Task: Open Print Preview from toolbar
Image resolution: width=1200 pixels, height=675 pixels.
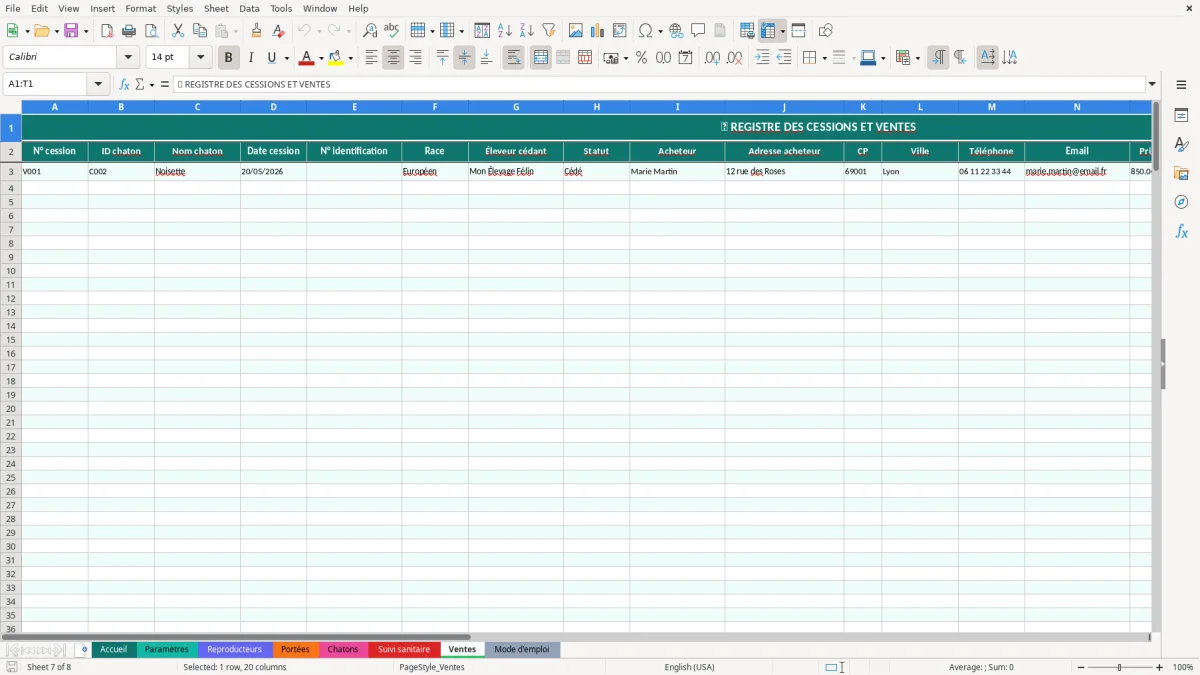Action: coord(151,31)
